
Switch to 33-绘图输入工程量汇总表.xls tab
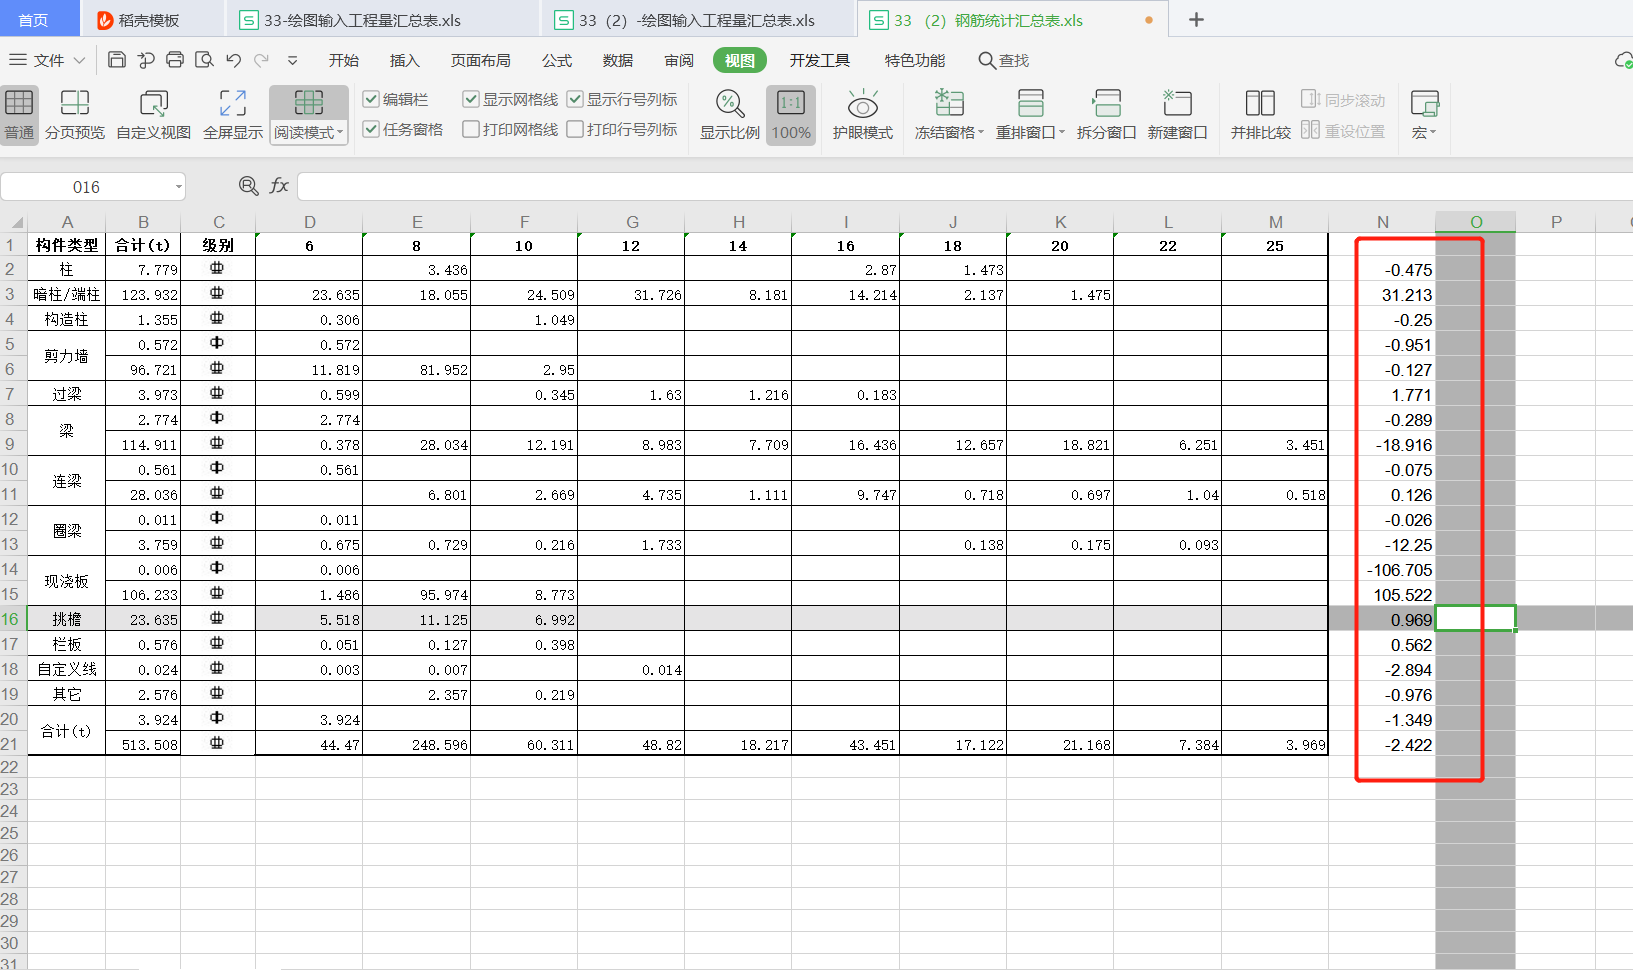pos(382,20)
